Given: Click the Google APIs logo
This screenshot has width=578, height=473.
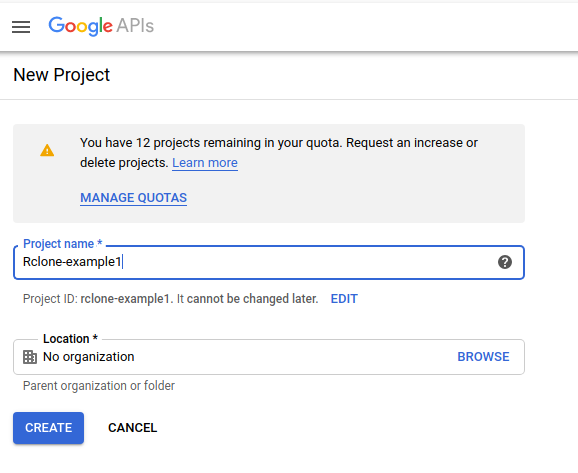Looking at the screenshot, I should [x=101, y=26].
